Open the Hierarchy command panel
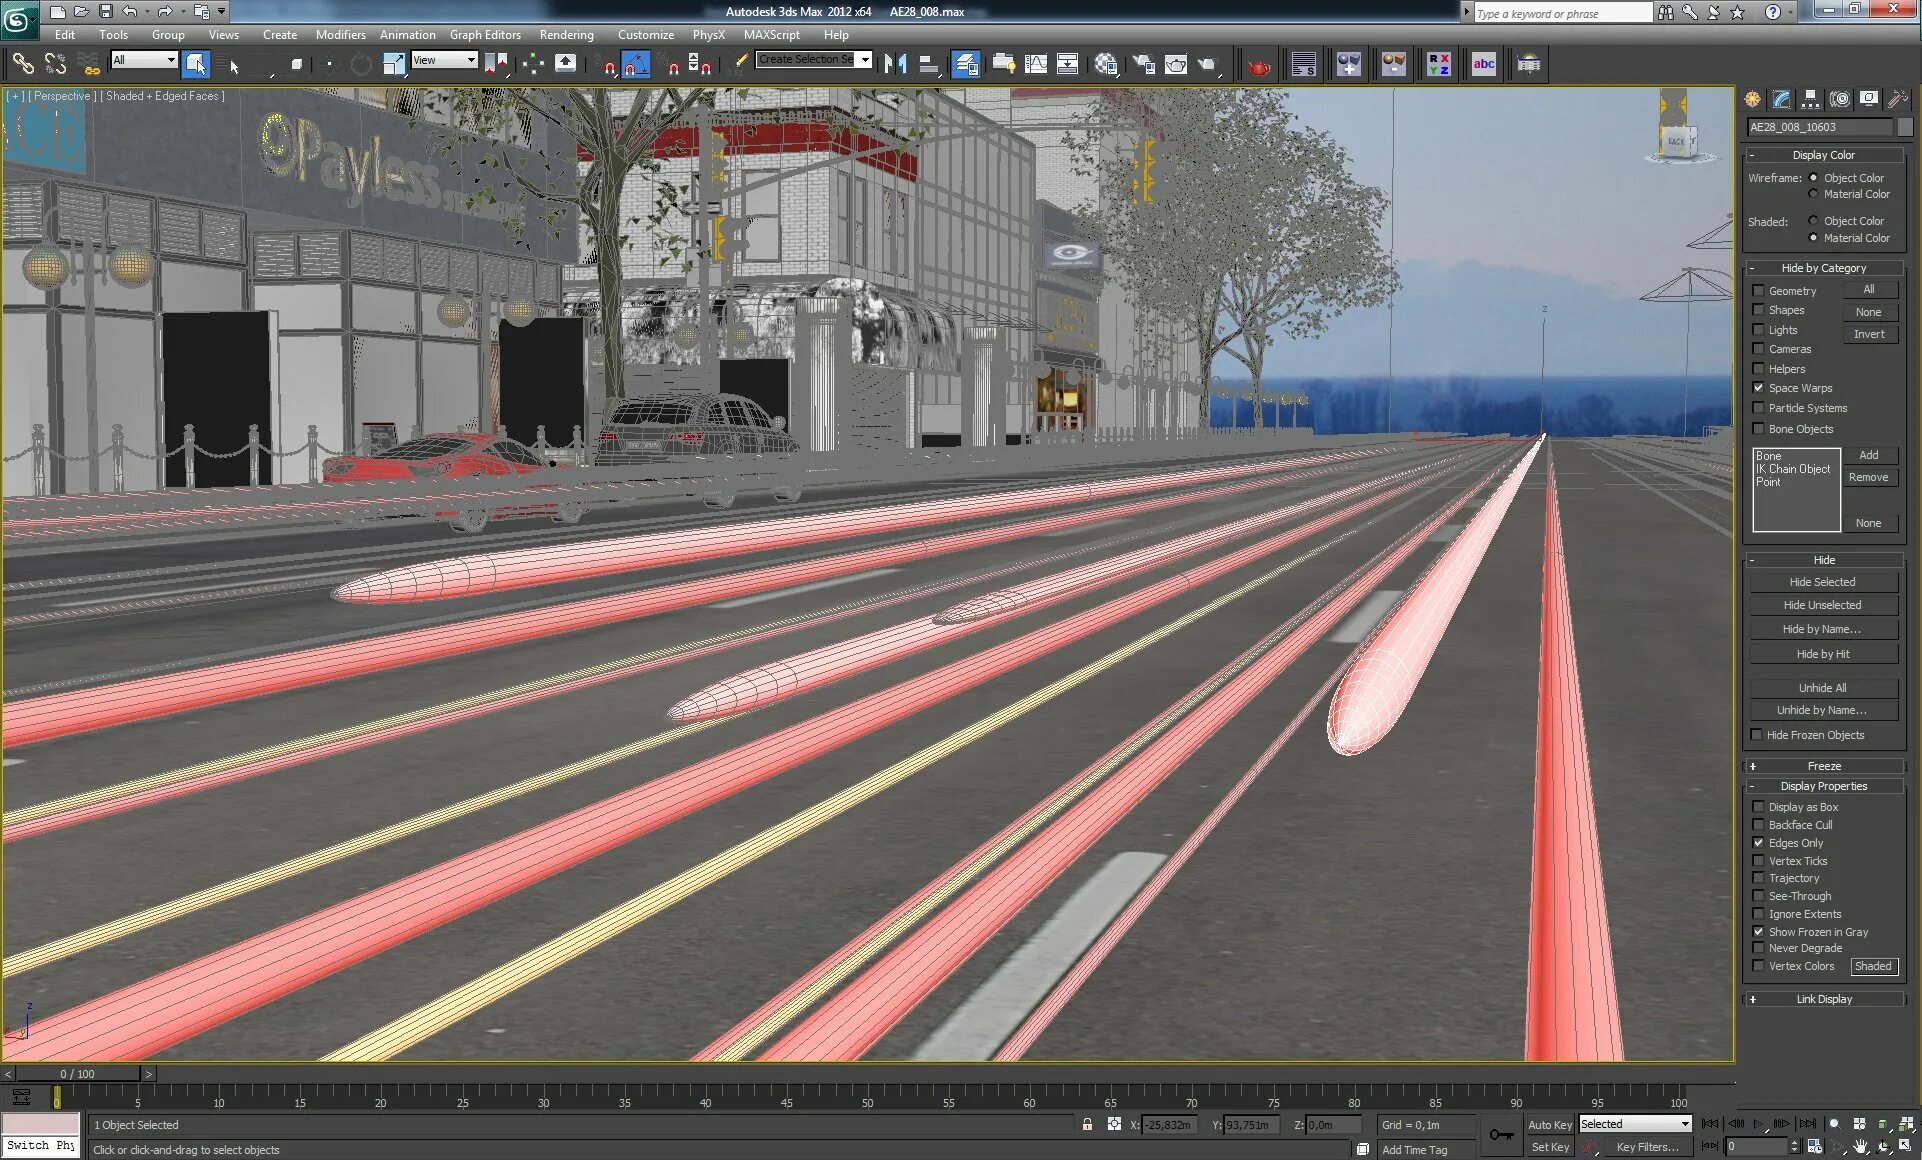1922x1160 pixels. (1810, 99)
